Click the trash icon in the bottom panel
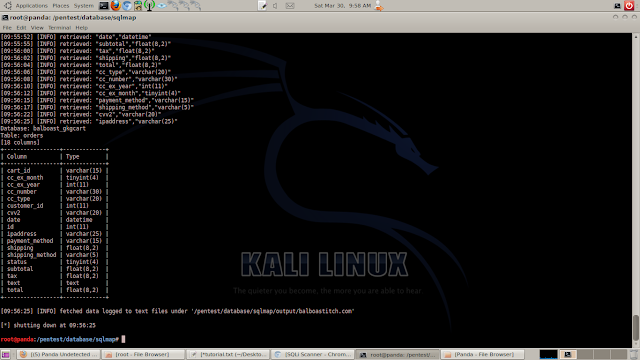The width and height of the screenshot is (640, 360). 634,354
